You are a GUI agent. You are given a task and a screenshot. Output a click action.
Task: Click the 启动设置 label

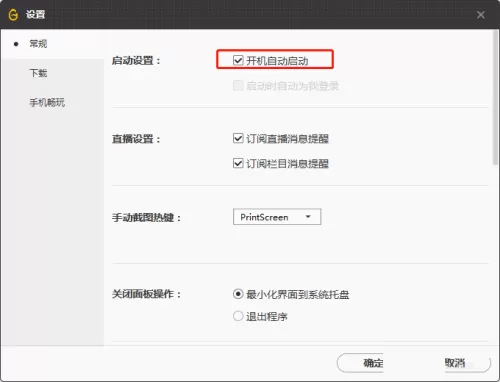(136, 61)
